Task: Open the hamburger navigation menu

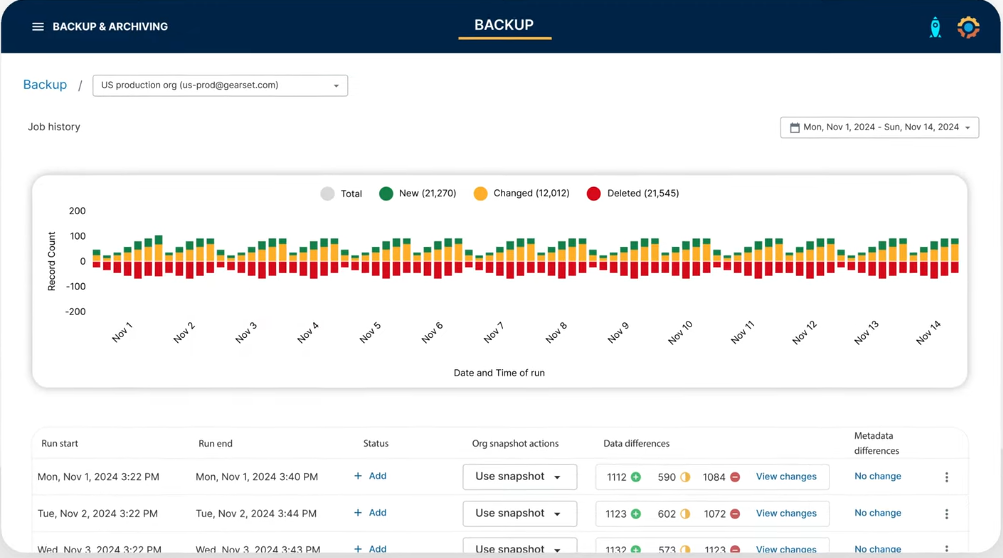Action: tap(38, 27)
